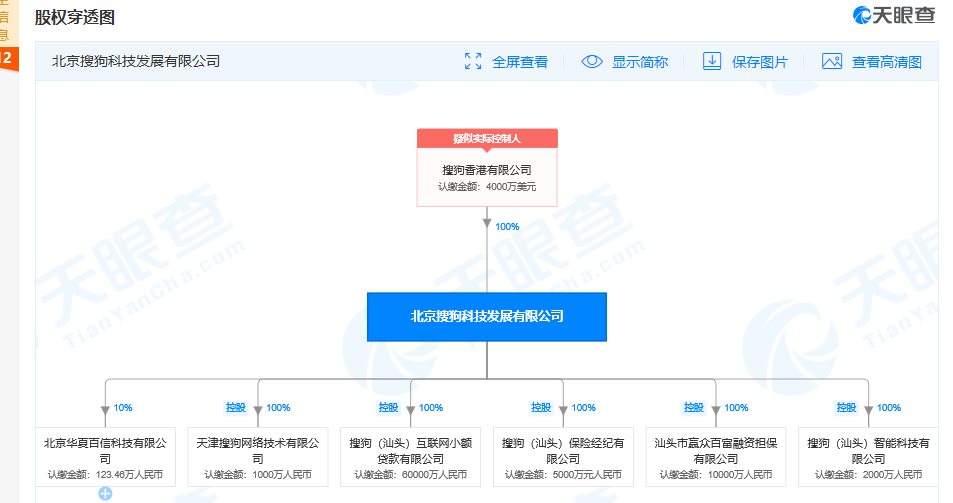The width and height of the screenshot is (953, 503).
Task: Open 汕头市赢众百富融资担保有限公司 node
Action: [x=715, y=457]
